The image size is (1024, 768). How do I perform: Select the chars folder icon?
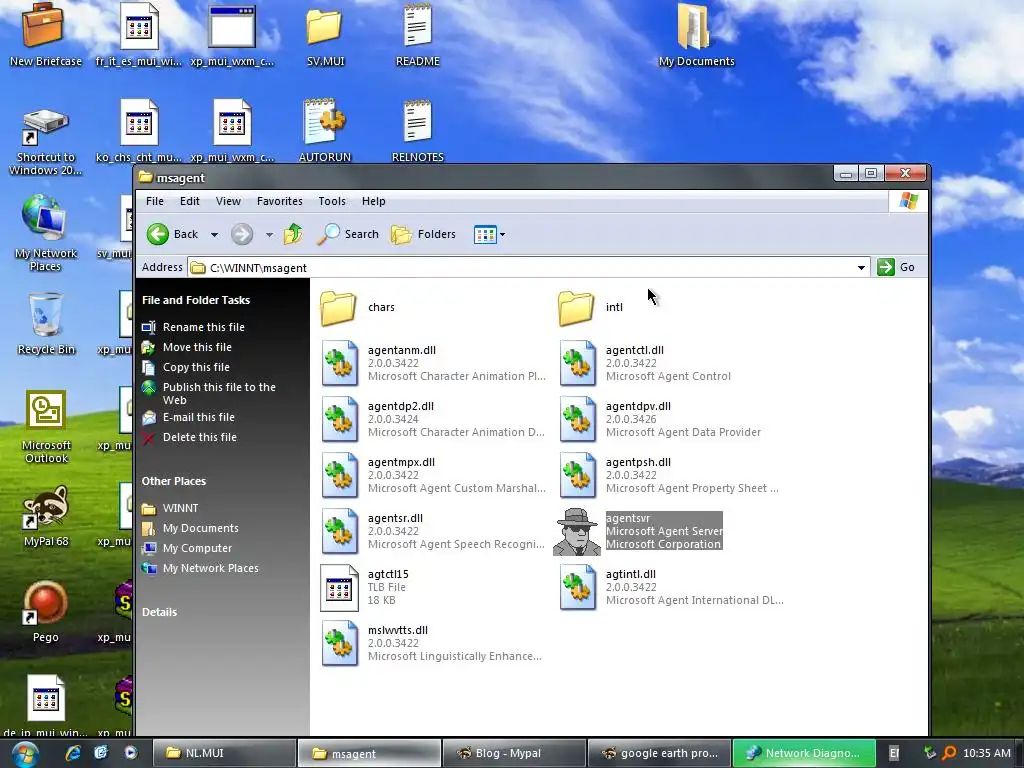pyautogui.click(x=338, y=308)
